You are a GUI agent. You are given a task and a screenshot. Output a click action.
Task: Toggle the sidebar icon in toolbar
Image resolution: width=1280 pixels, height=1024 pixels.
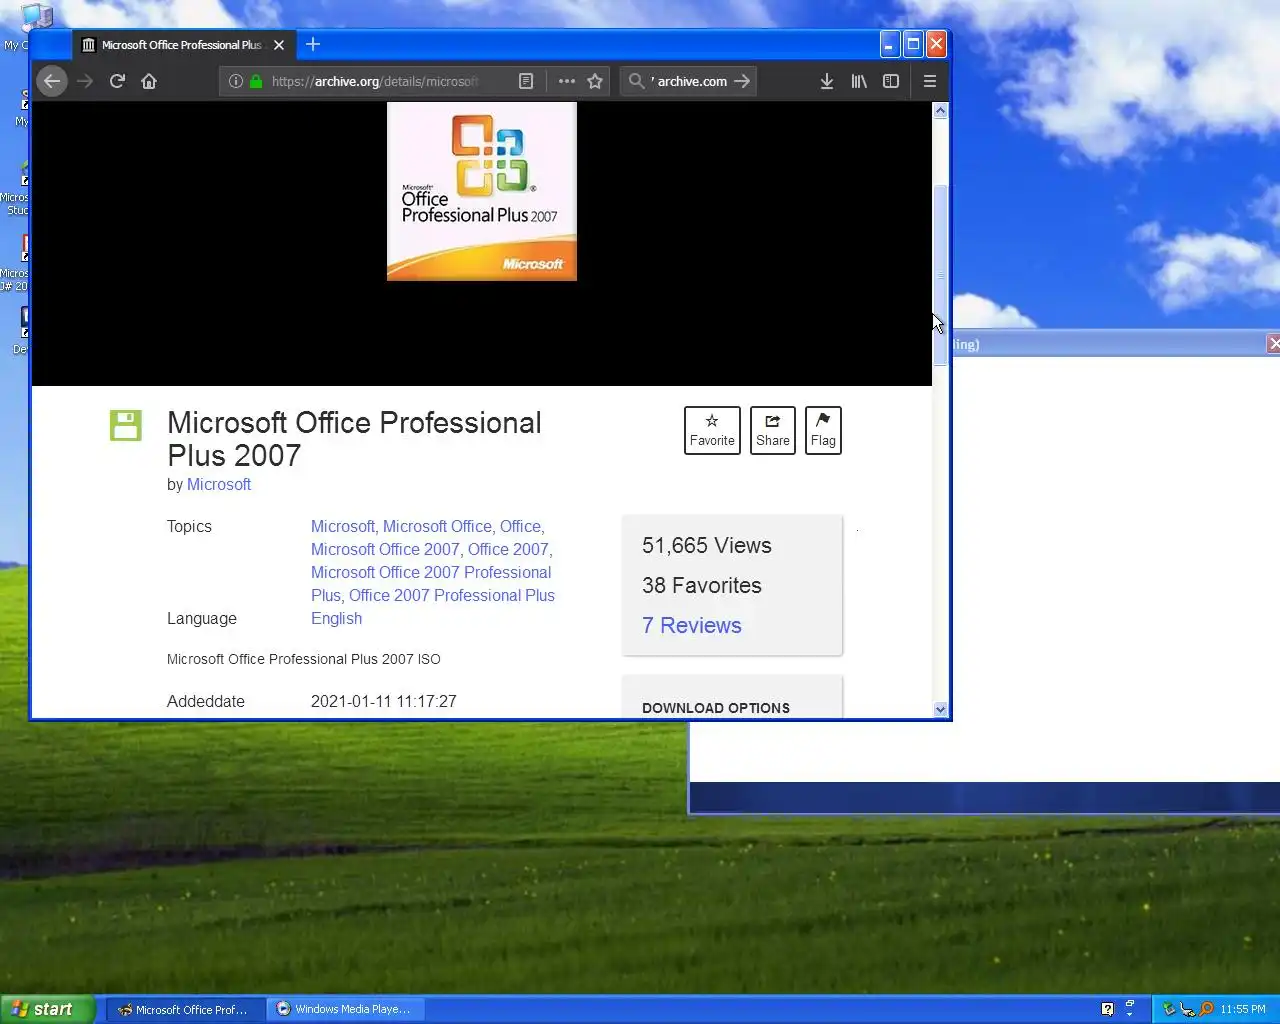coord(891,81)
